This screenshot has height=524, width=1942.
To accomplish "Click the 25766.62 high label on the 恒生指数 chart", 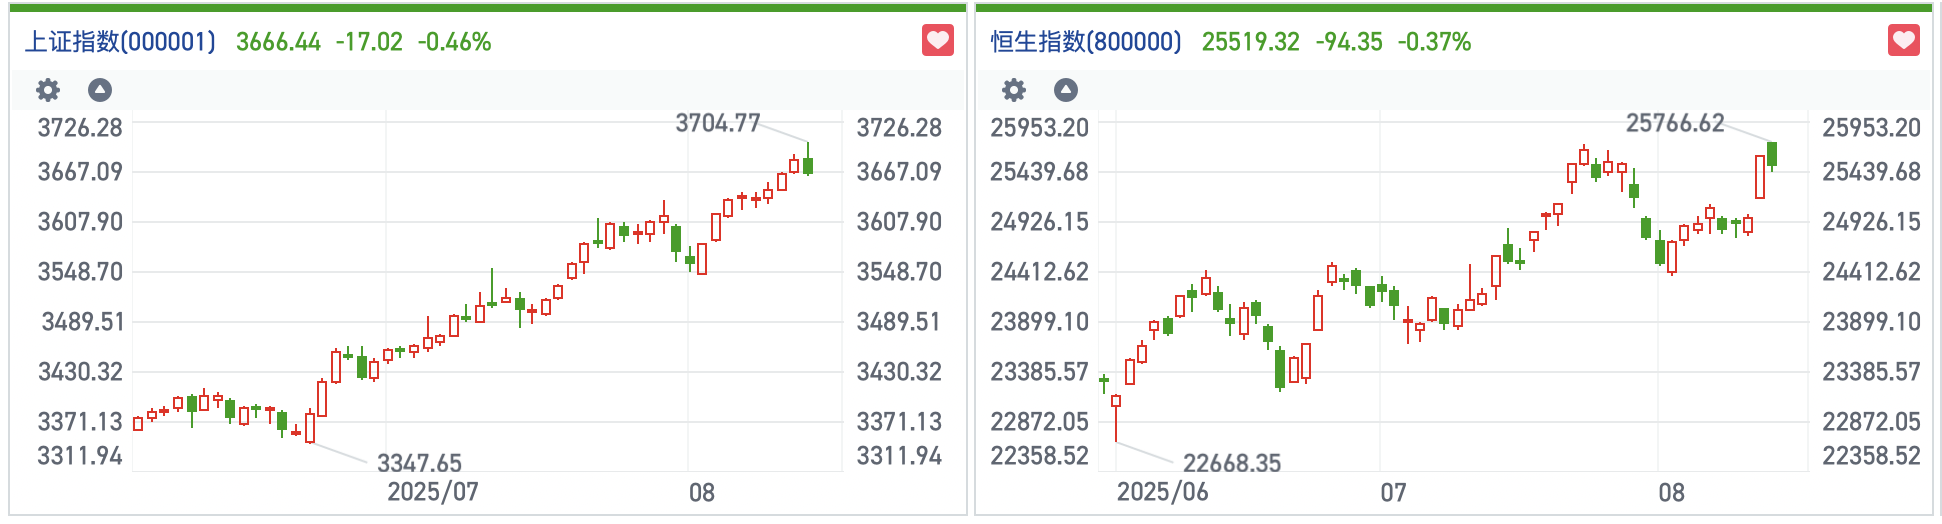I will coord(1675,123).
